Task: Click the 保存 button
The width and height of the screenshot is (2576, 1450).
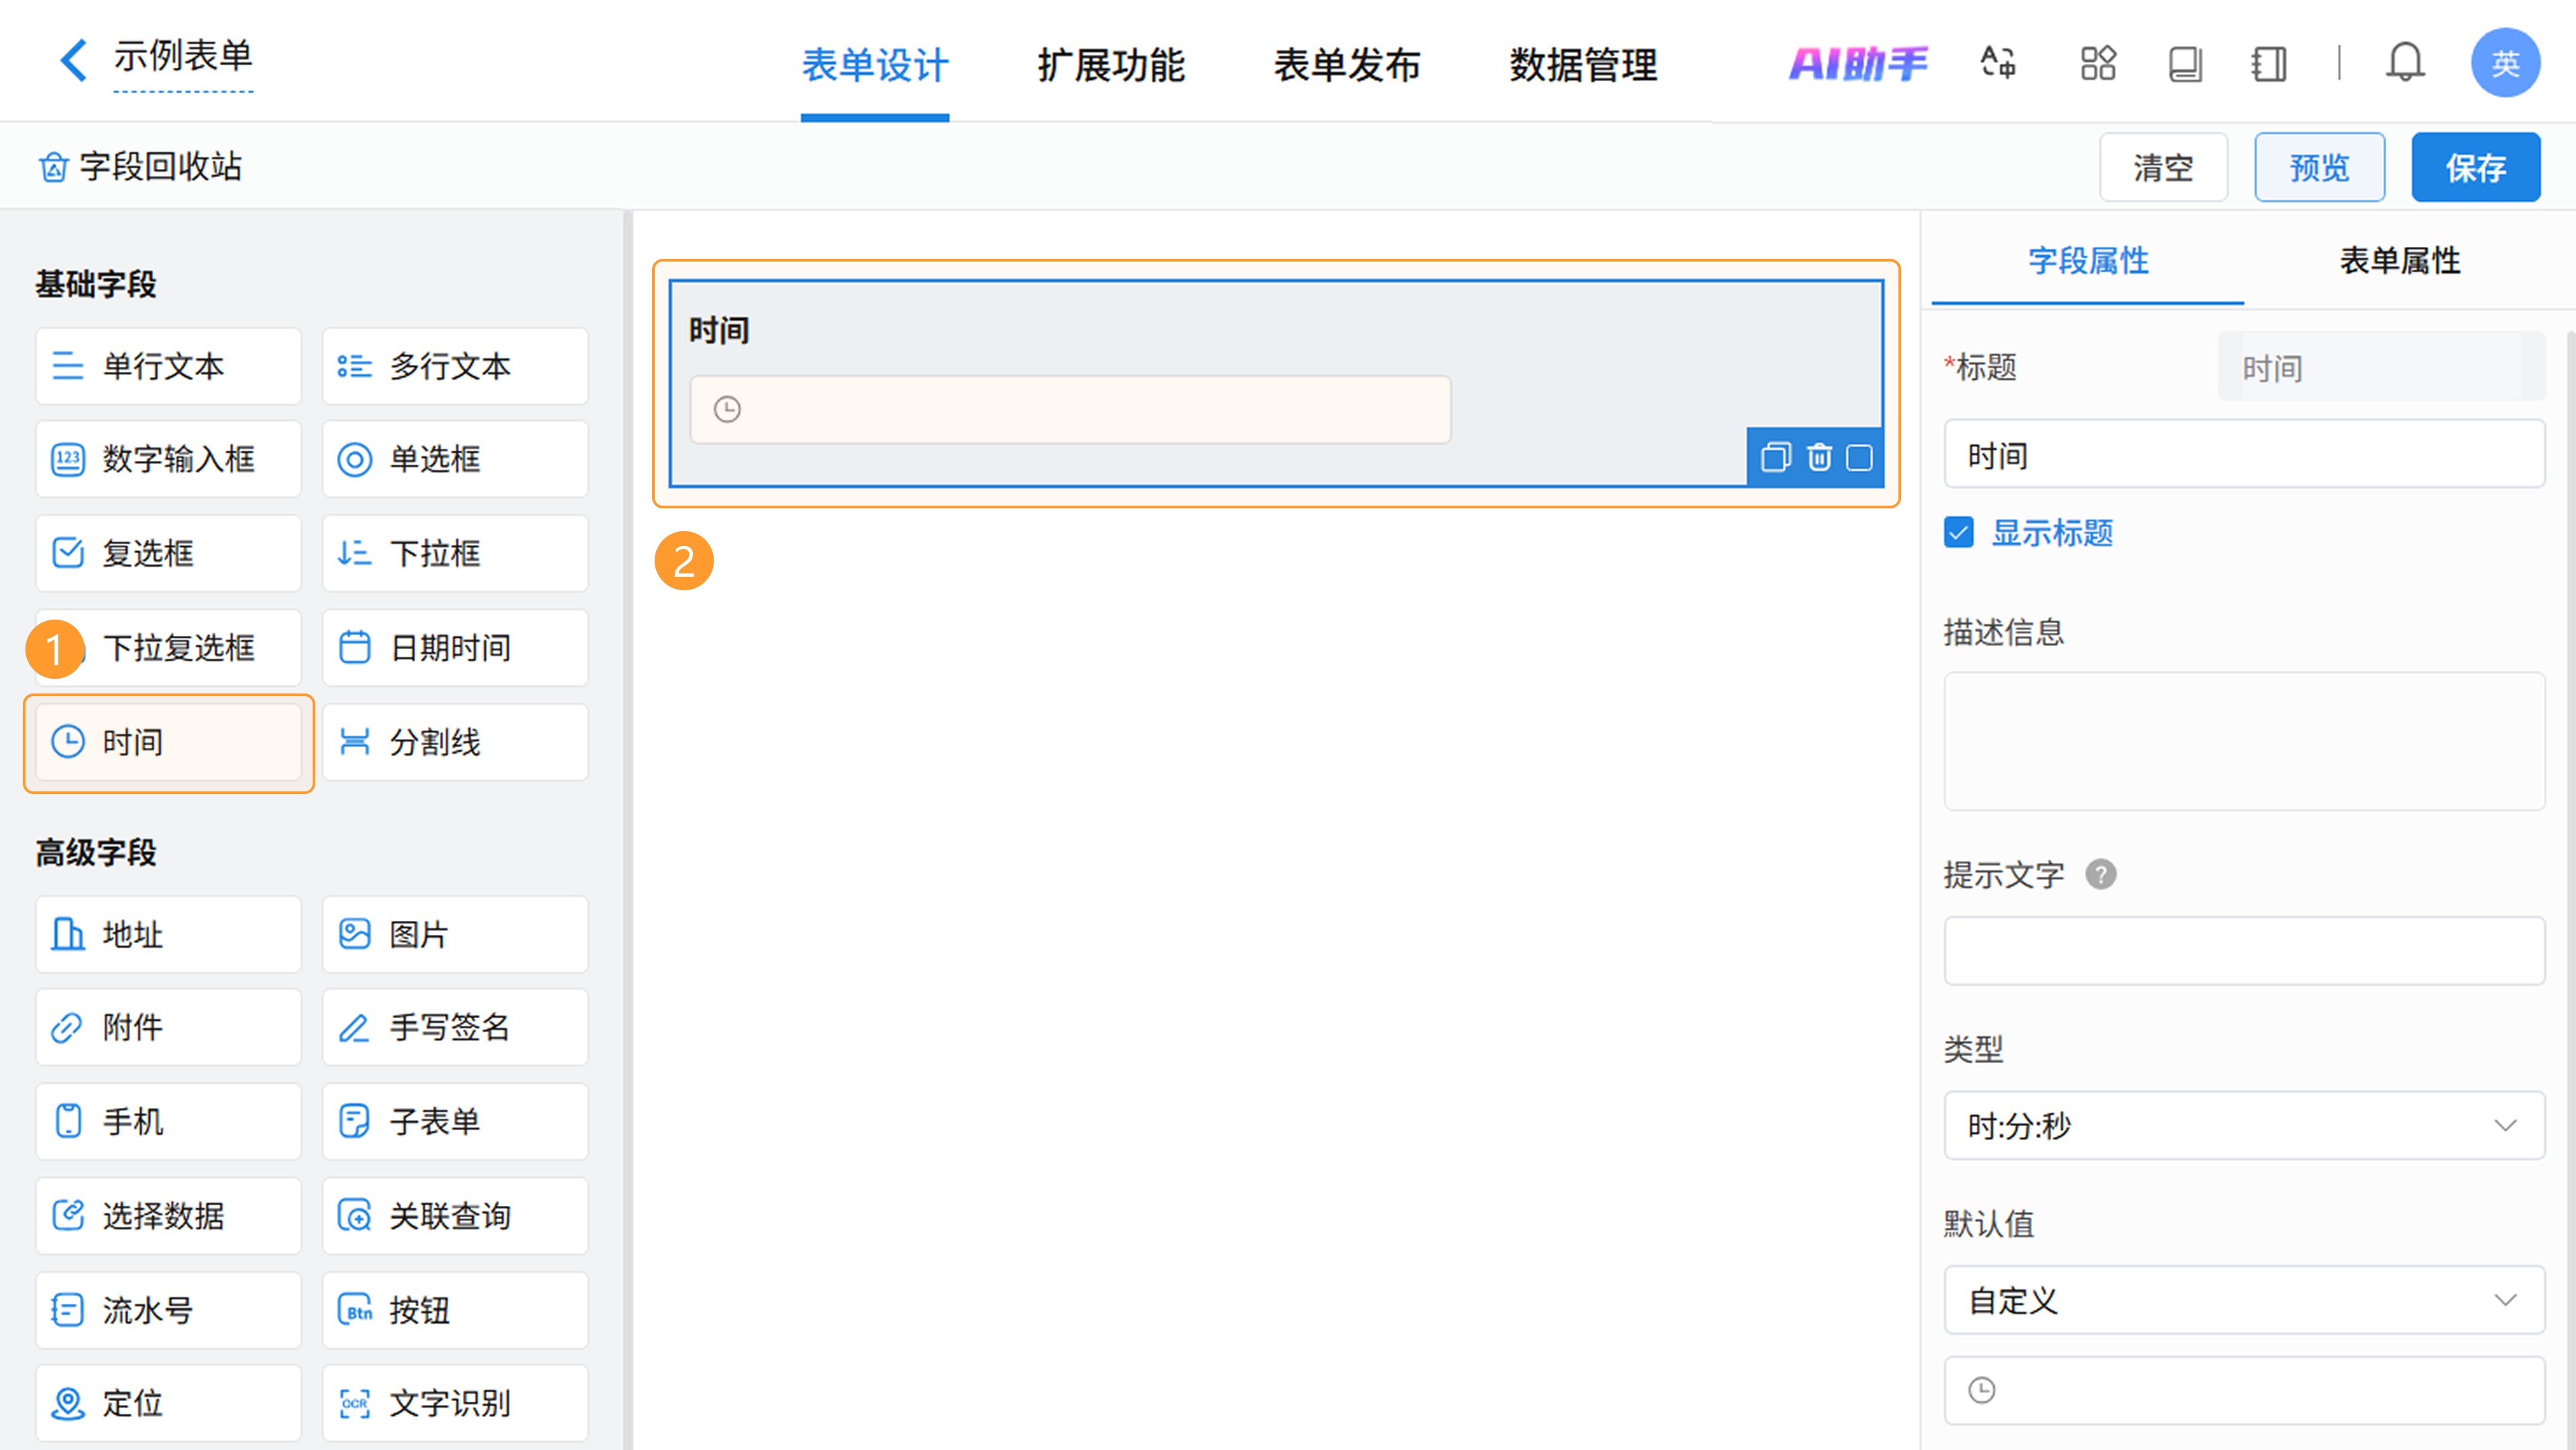Action: [x=2475, y=167]
